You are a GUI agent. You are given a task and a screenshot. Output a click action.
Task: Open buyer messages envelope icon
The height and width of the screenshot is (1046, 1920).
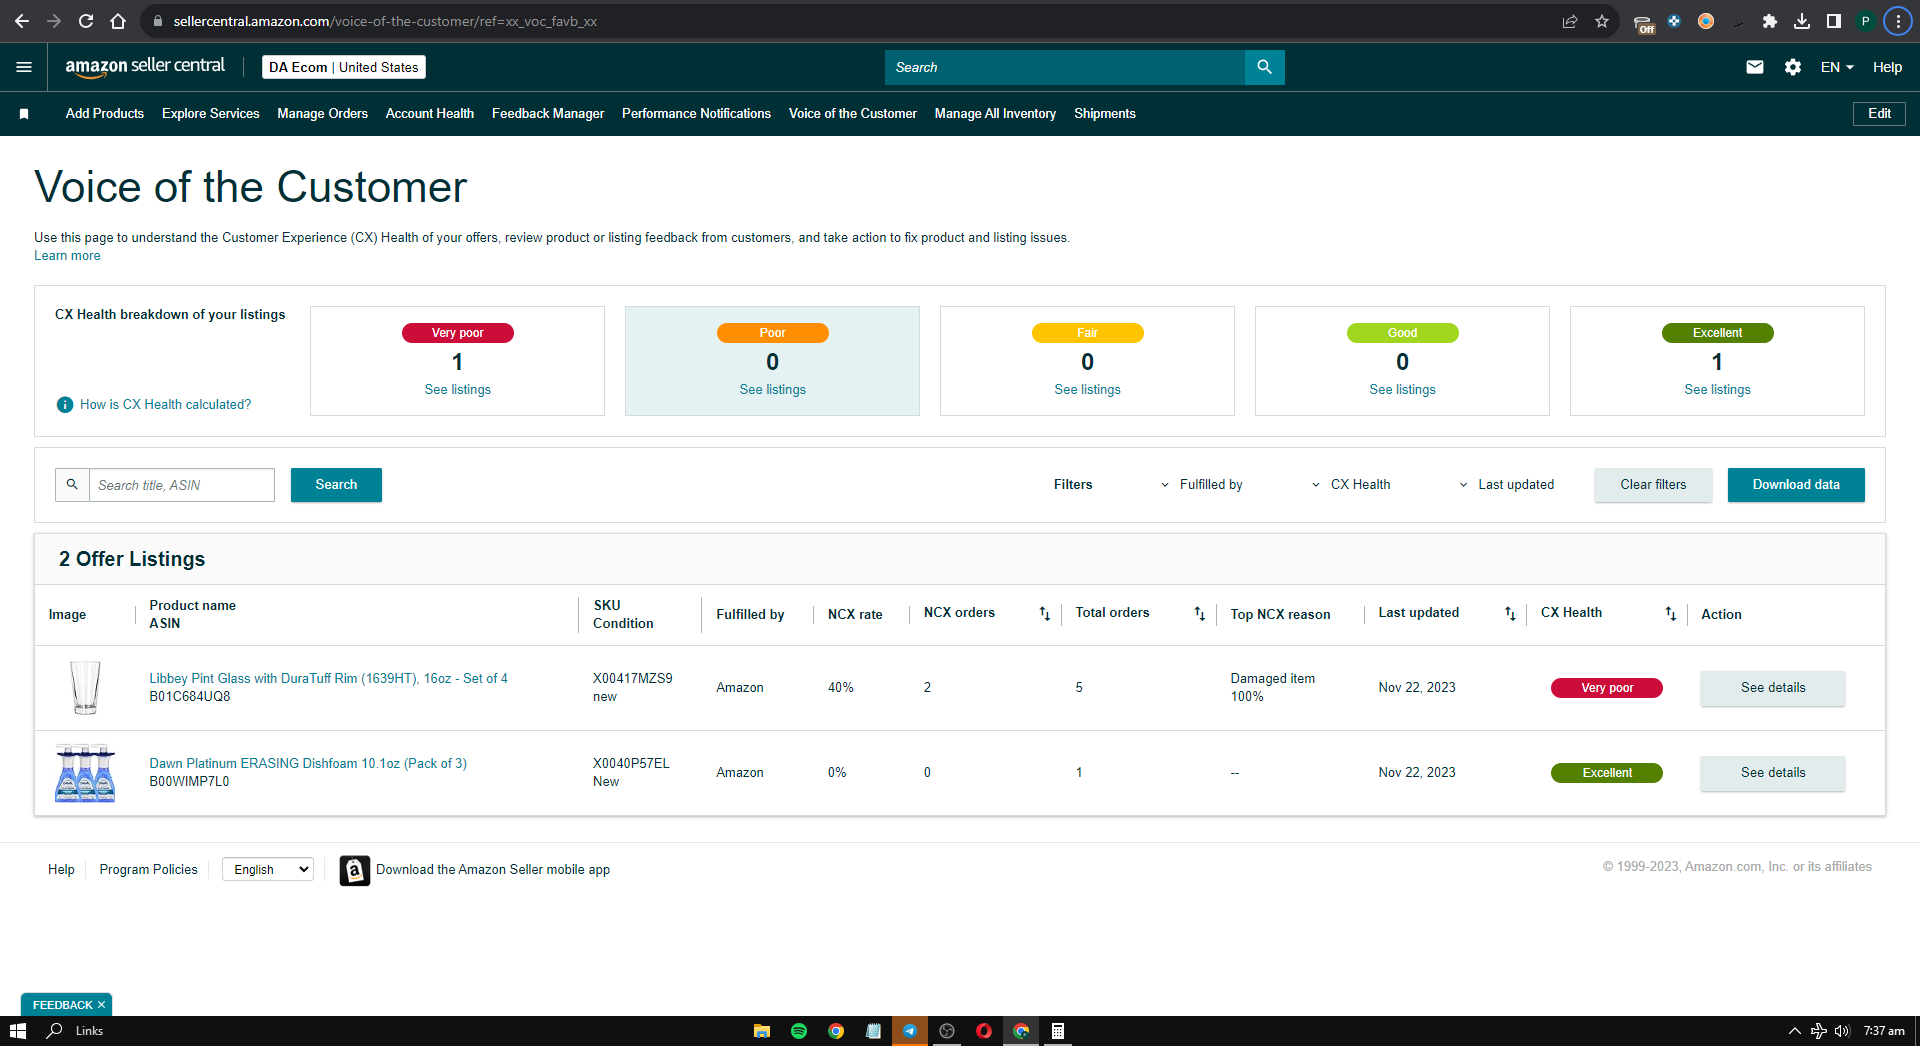pos(1755,67)
